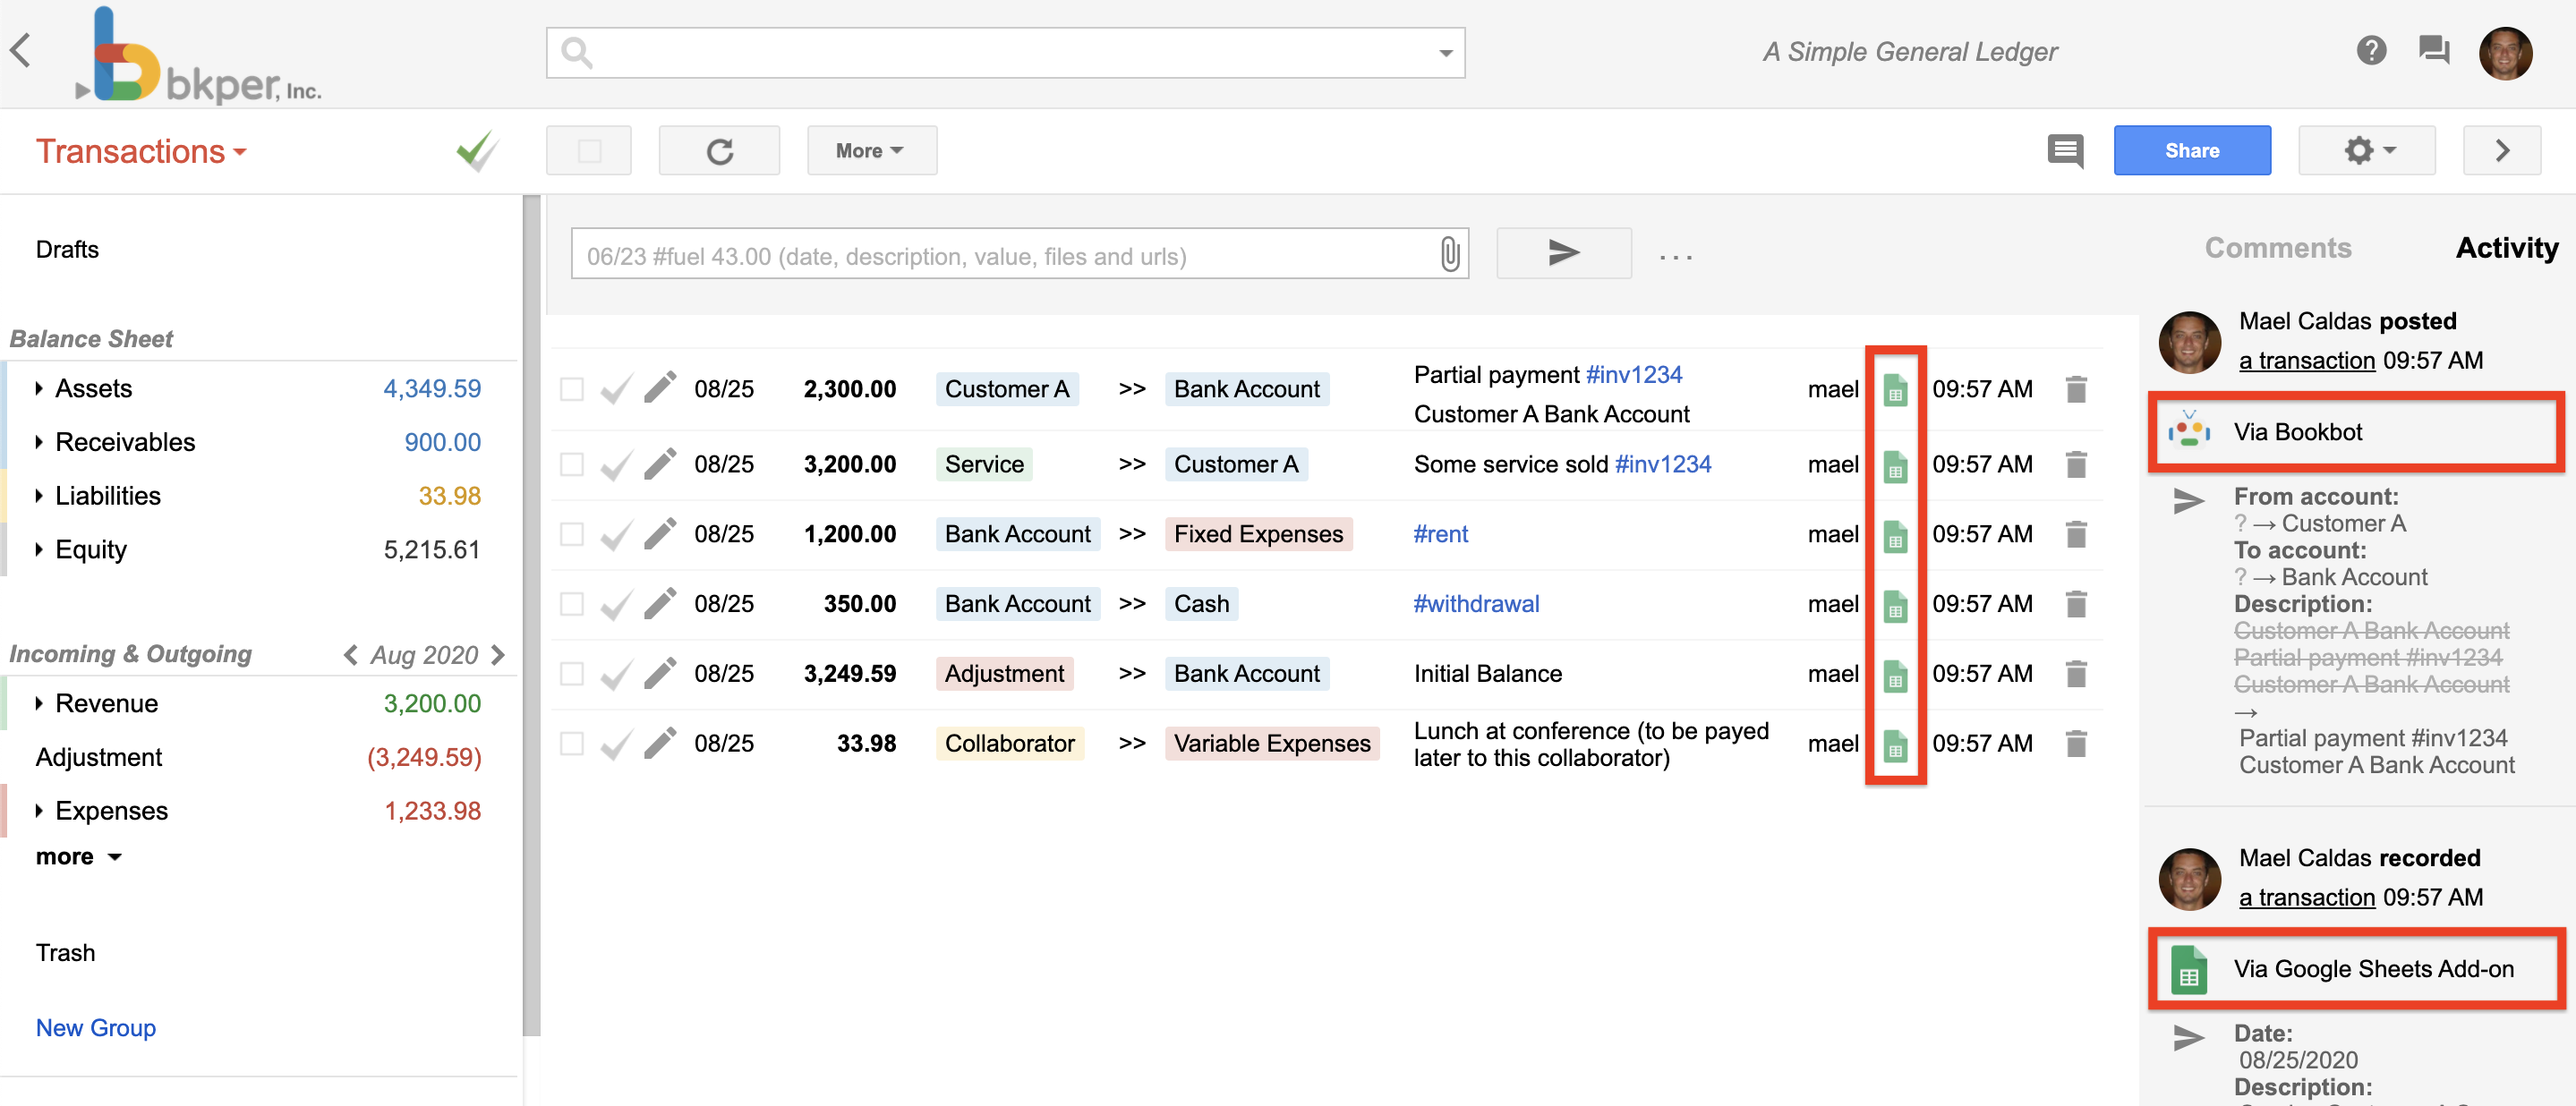
Task: Select the Lunch at conference transaction checkbox
Action: 571,743
